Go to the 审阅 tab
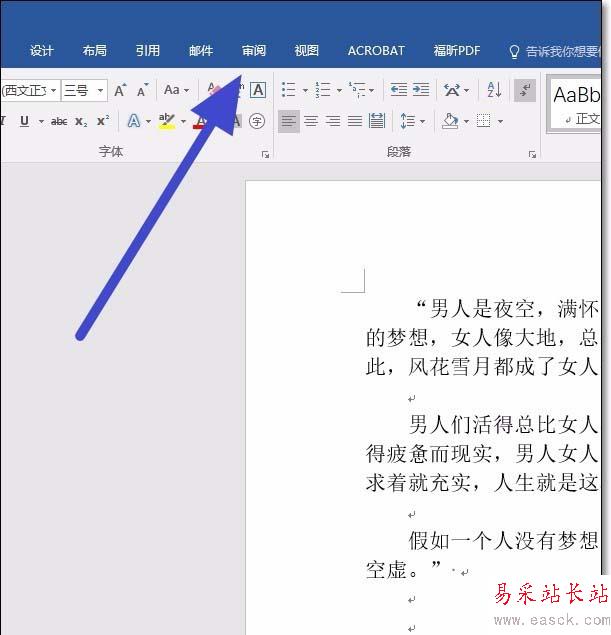 point(254,51)
